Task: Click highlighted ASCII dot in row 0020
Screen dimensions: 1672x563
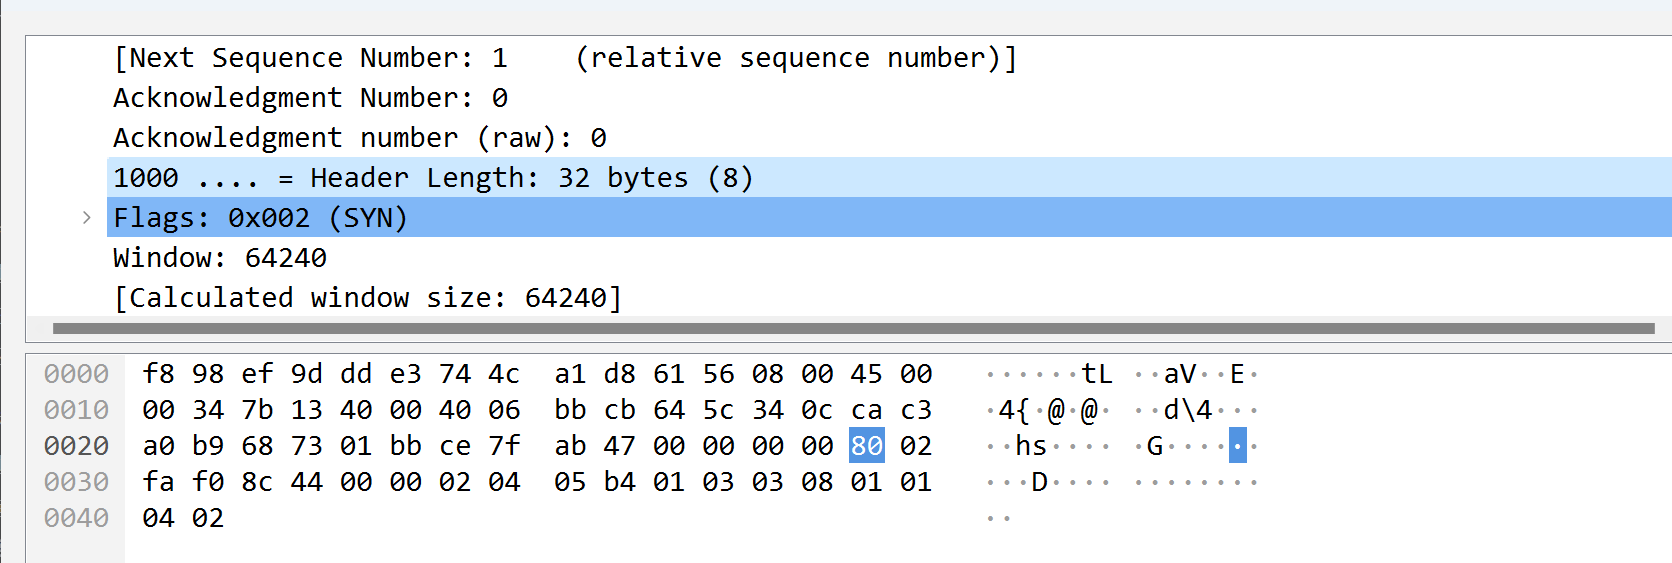Action: coord(1237,445)
